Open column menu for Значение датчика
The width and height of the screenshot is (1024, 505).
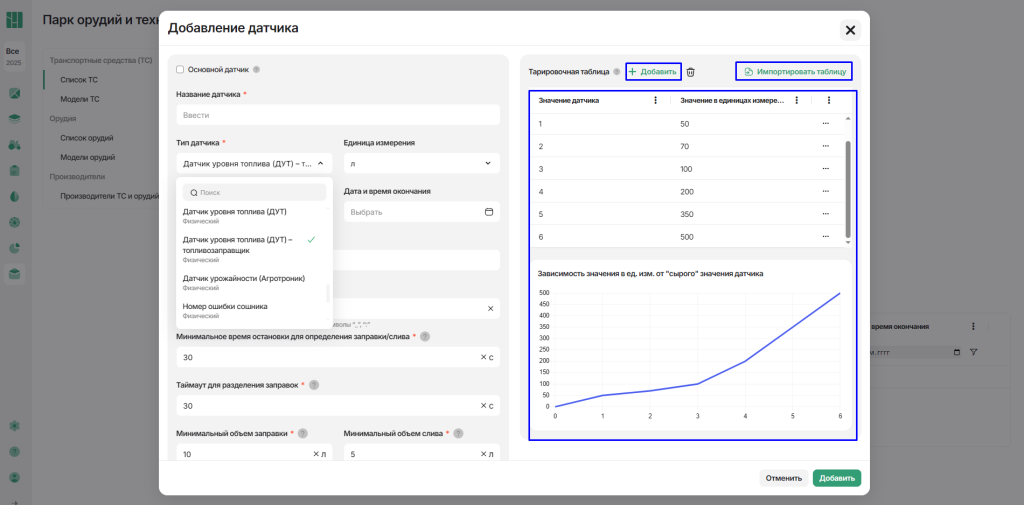[655, 100]
